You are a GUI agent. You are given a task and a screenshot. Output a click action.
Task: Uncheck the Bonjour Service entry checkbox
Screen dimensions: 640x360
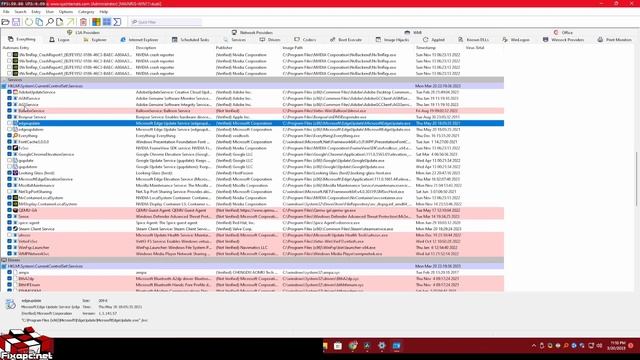click(x=9, y=117)
